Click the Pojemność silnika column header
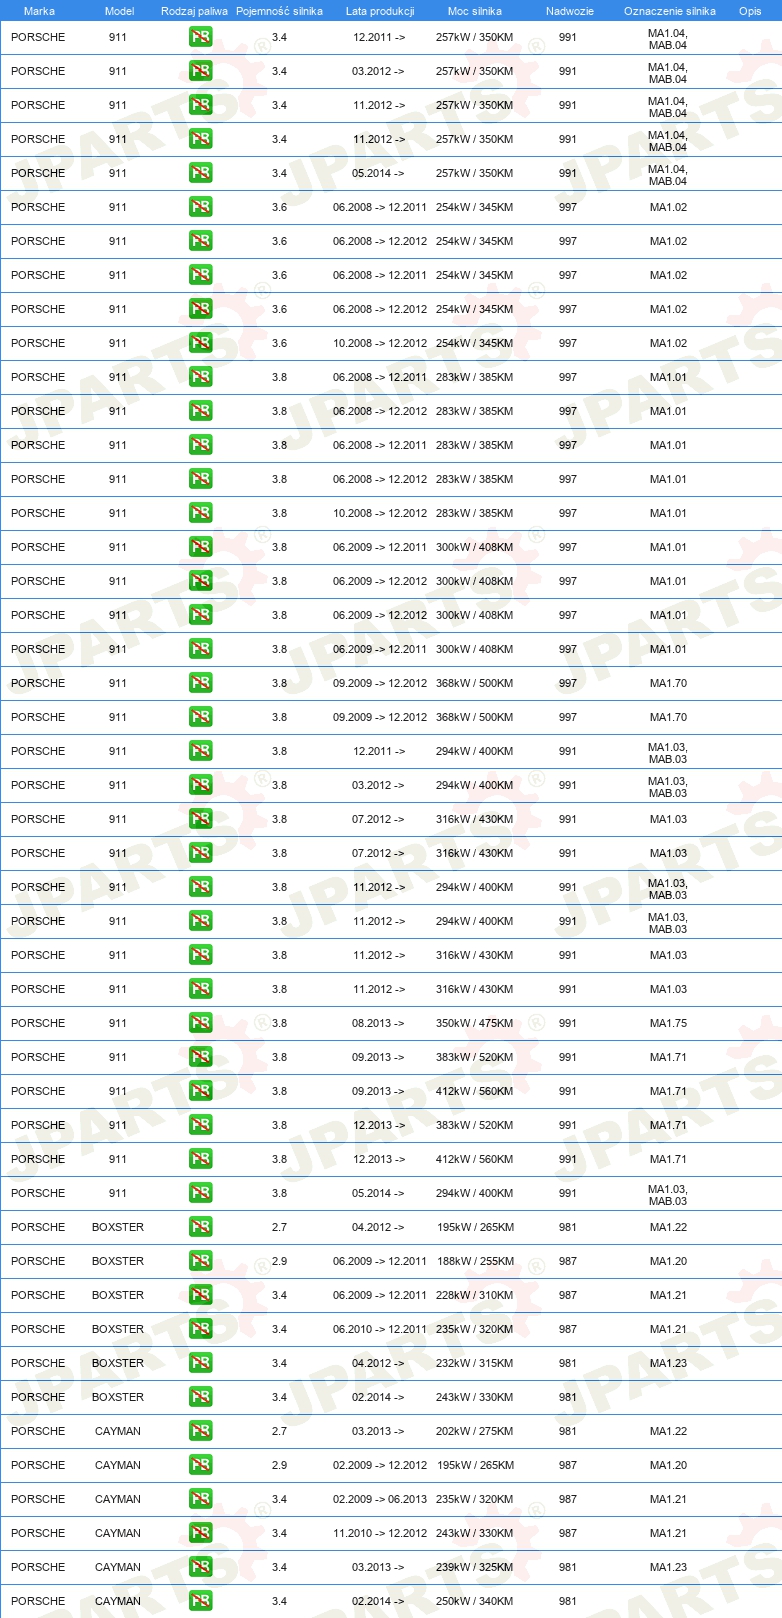The width and height of the screenshot is (782, 1618). click(279, 11)
